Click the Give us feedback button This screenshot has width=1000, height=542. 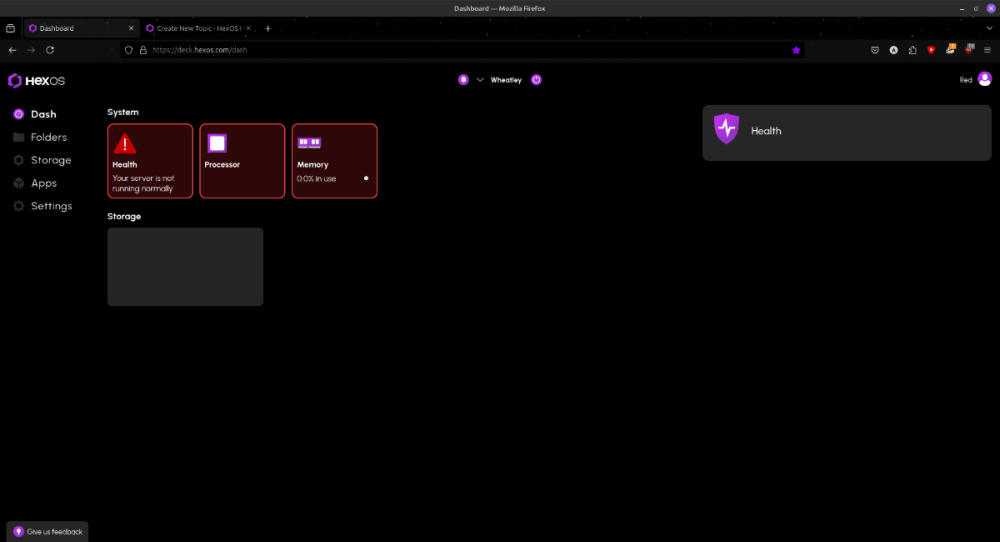48,531
